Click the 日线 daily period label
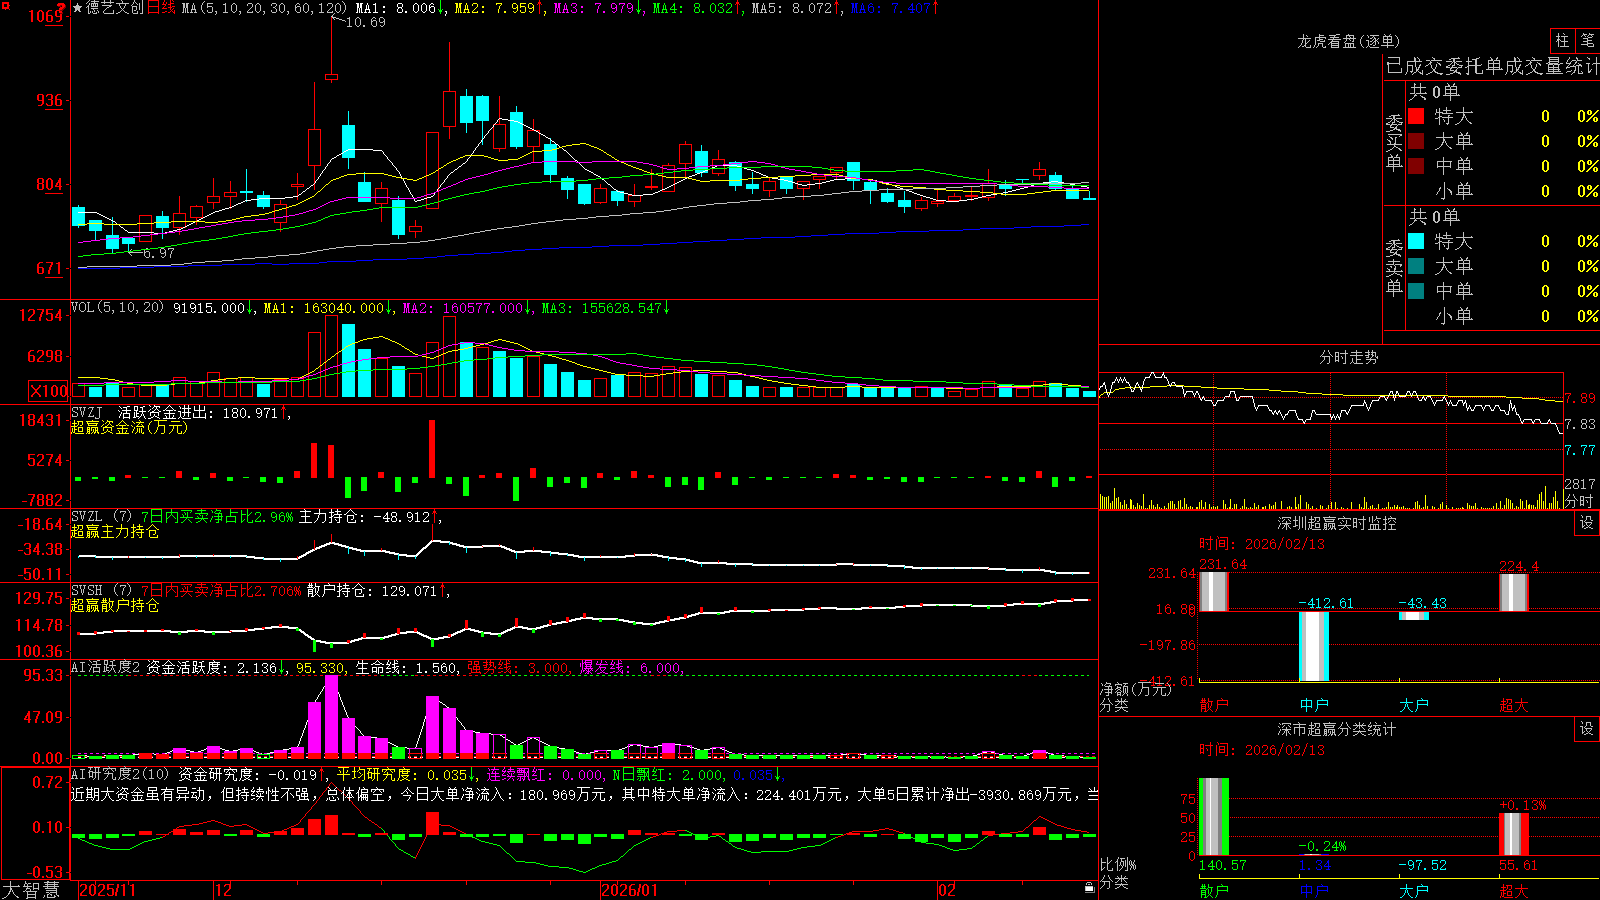Image resolution: width=1600 pixels, height=900 pixels. 161,8
